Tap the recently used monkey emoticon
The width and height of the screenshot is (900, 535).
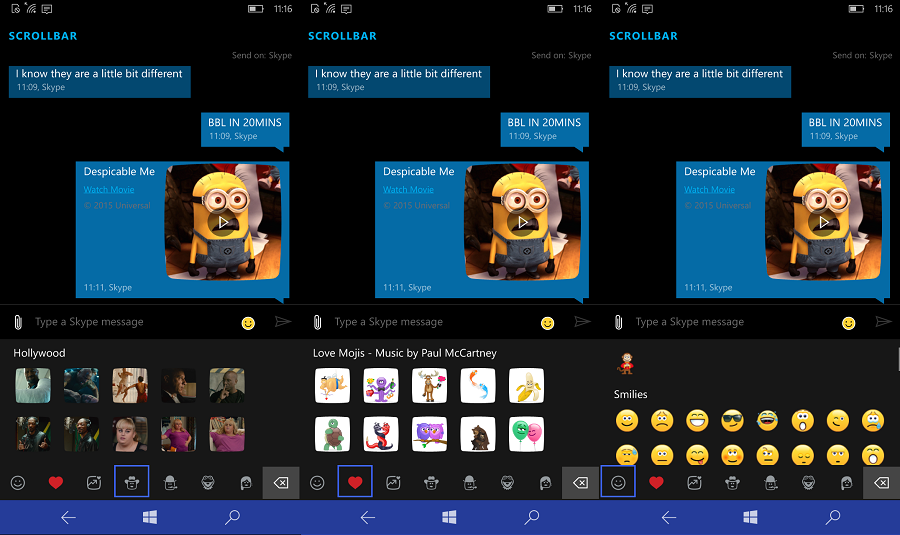coord(626,363)
